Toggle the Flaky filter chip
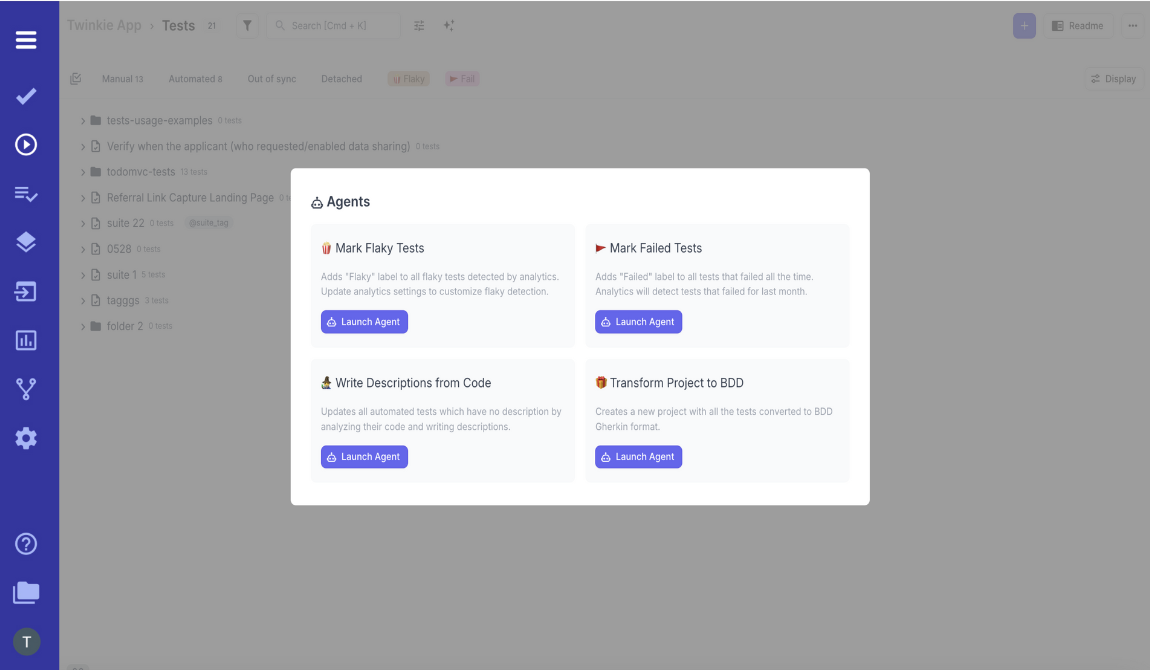Image resolution: width=1150 pixels, height=670 pixels. pos(408,78)
